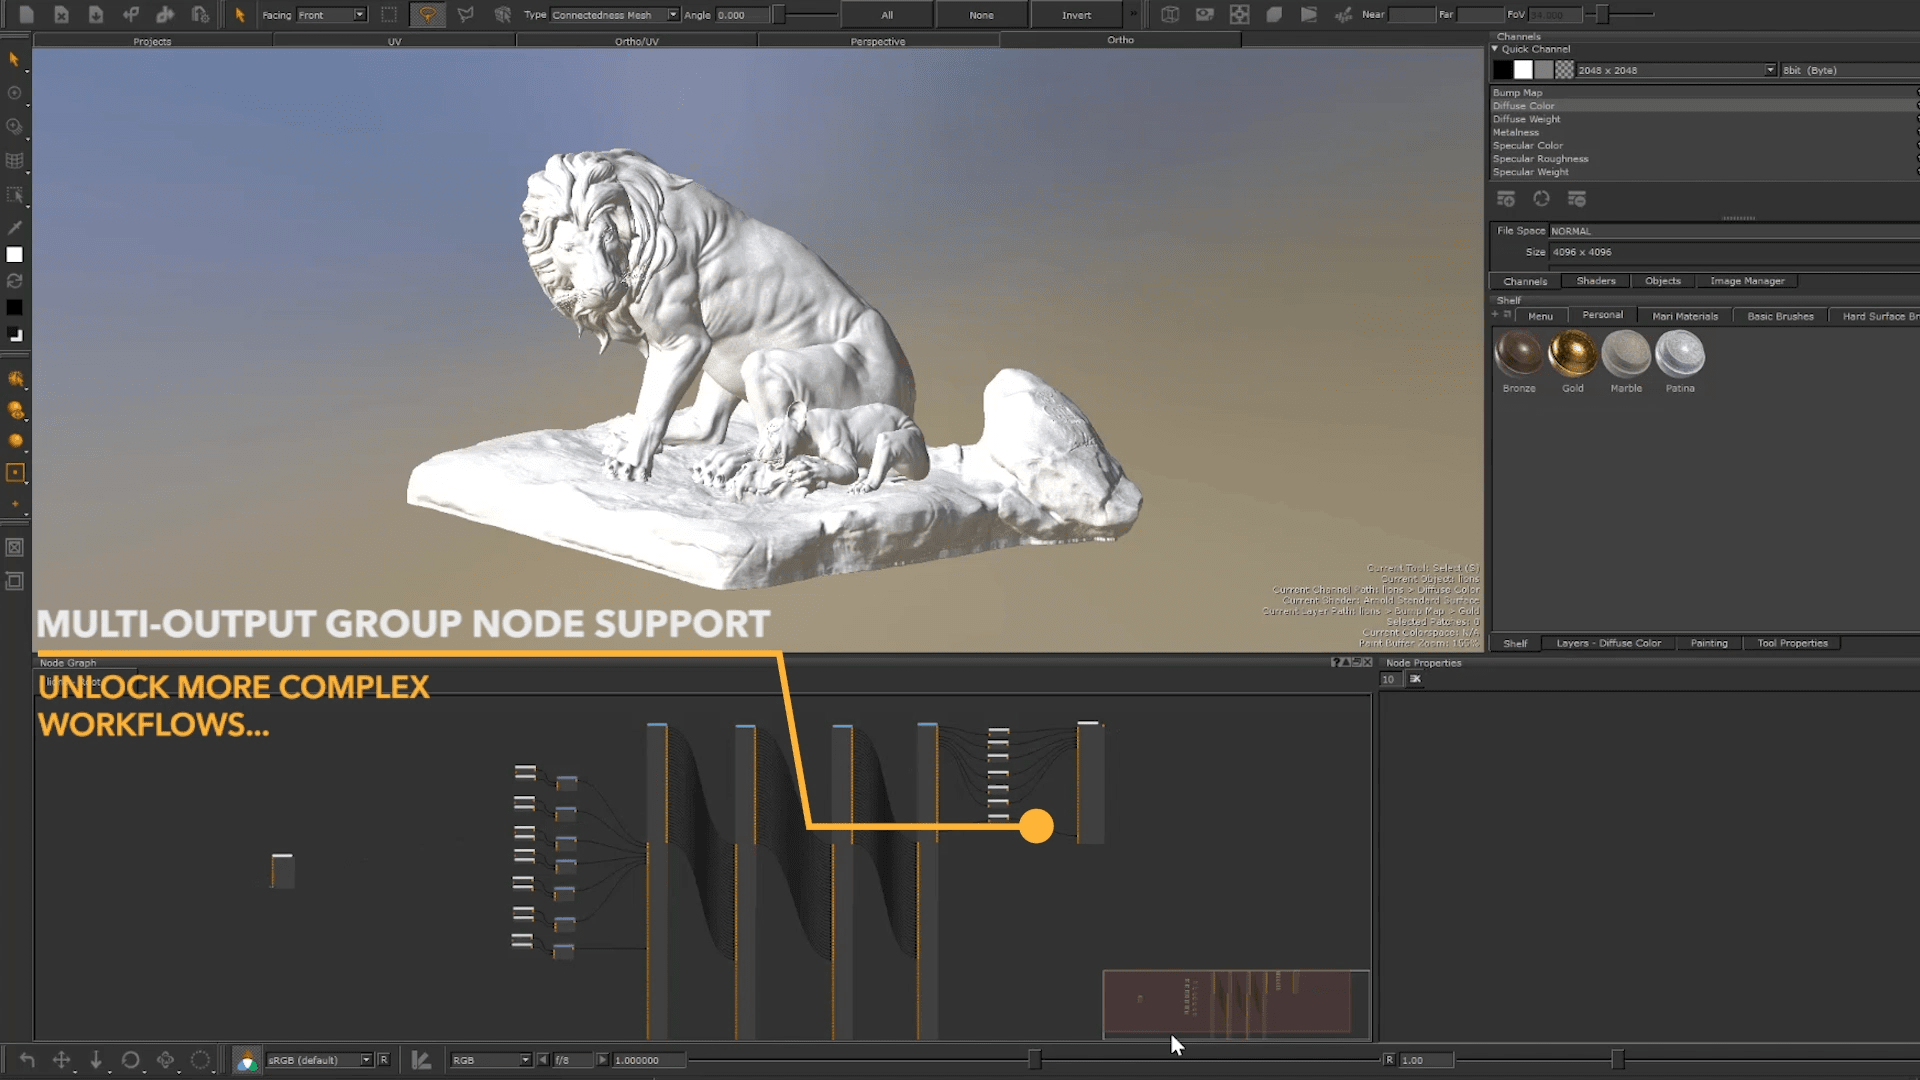
Task: Select the Bronze material sphere
Action: tap(1518, 354)
